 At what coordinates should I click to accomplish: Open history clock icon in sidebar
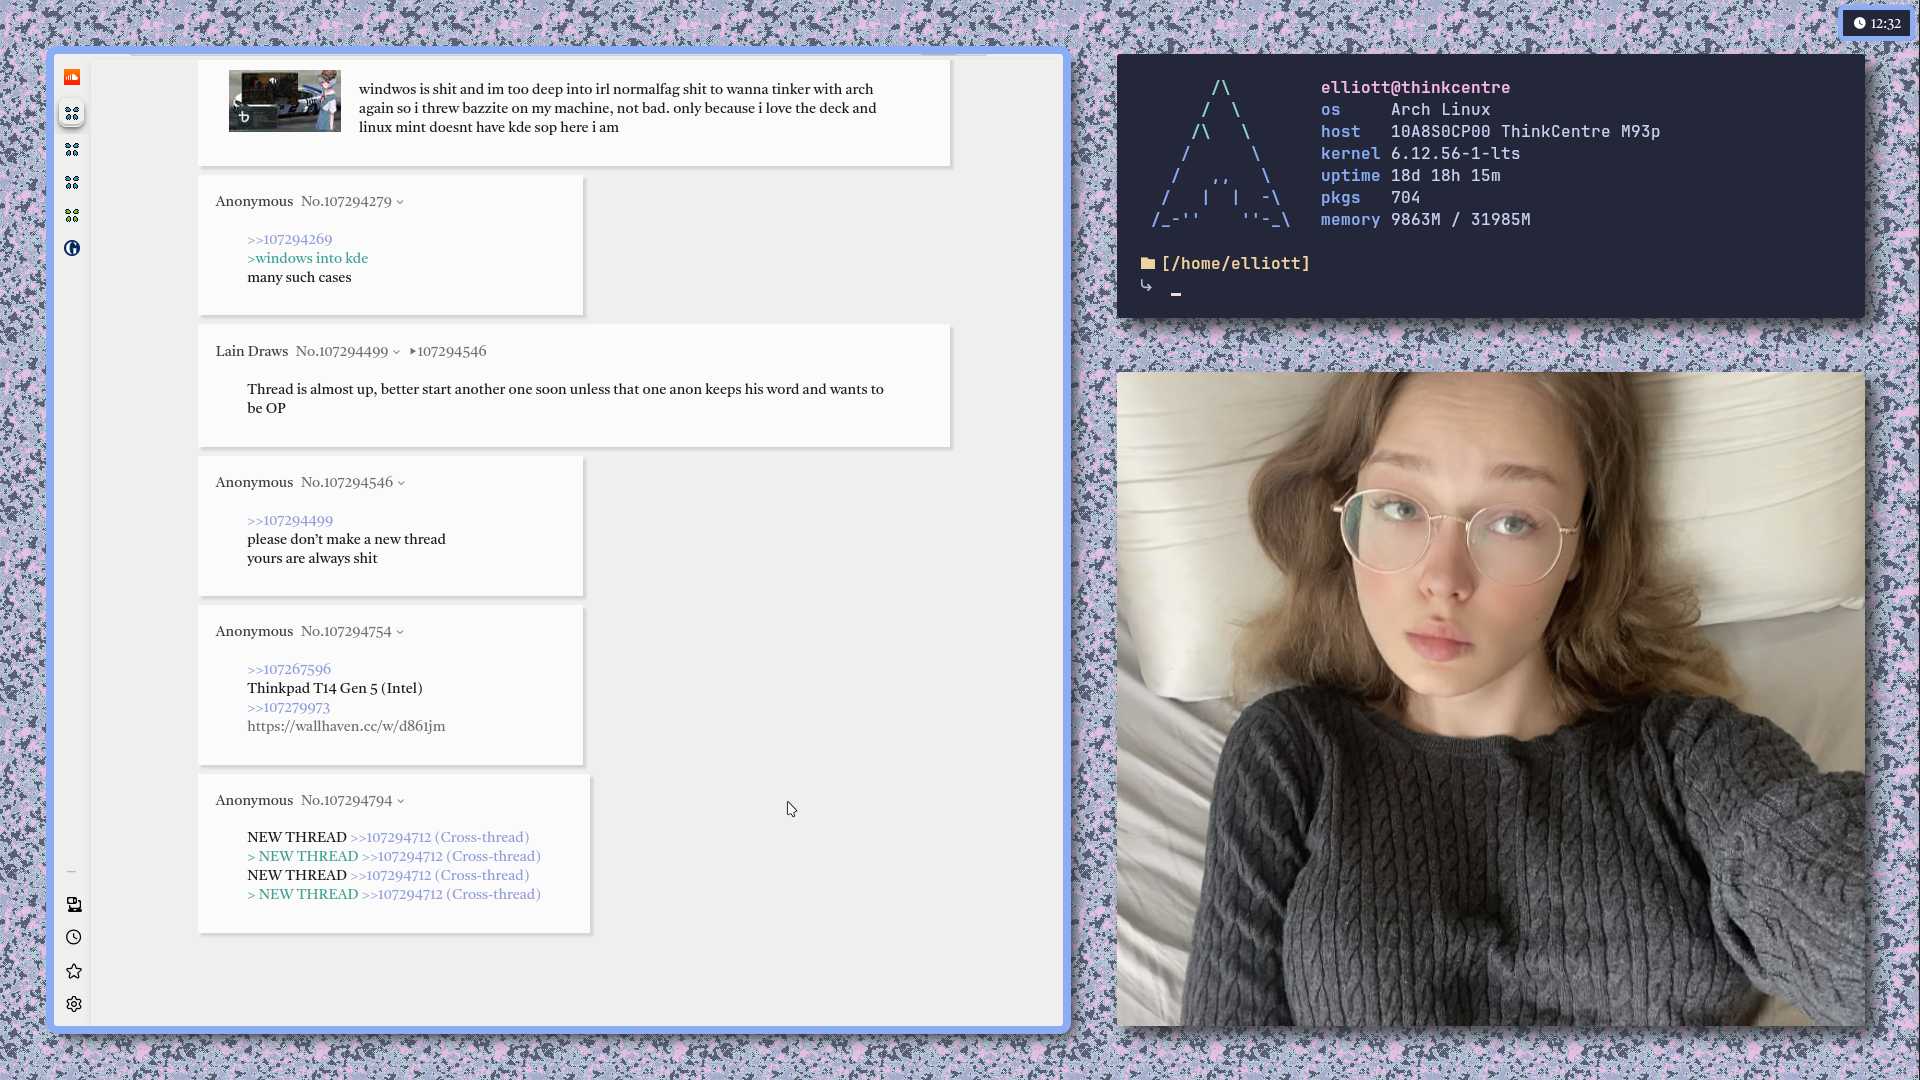(74, 937)
